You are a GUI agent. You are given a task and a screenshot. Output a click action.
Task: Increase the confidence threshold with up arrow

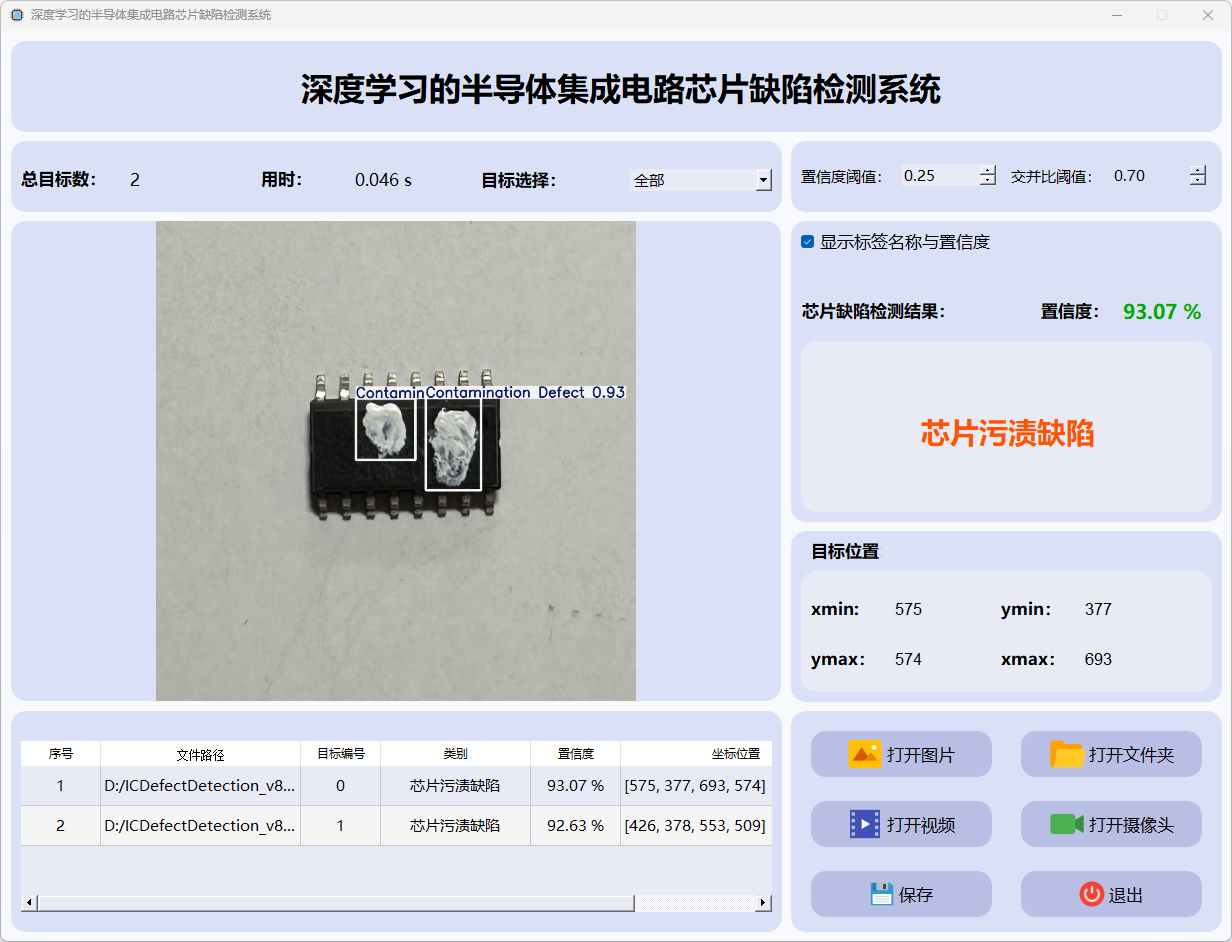tap(988, 170)
